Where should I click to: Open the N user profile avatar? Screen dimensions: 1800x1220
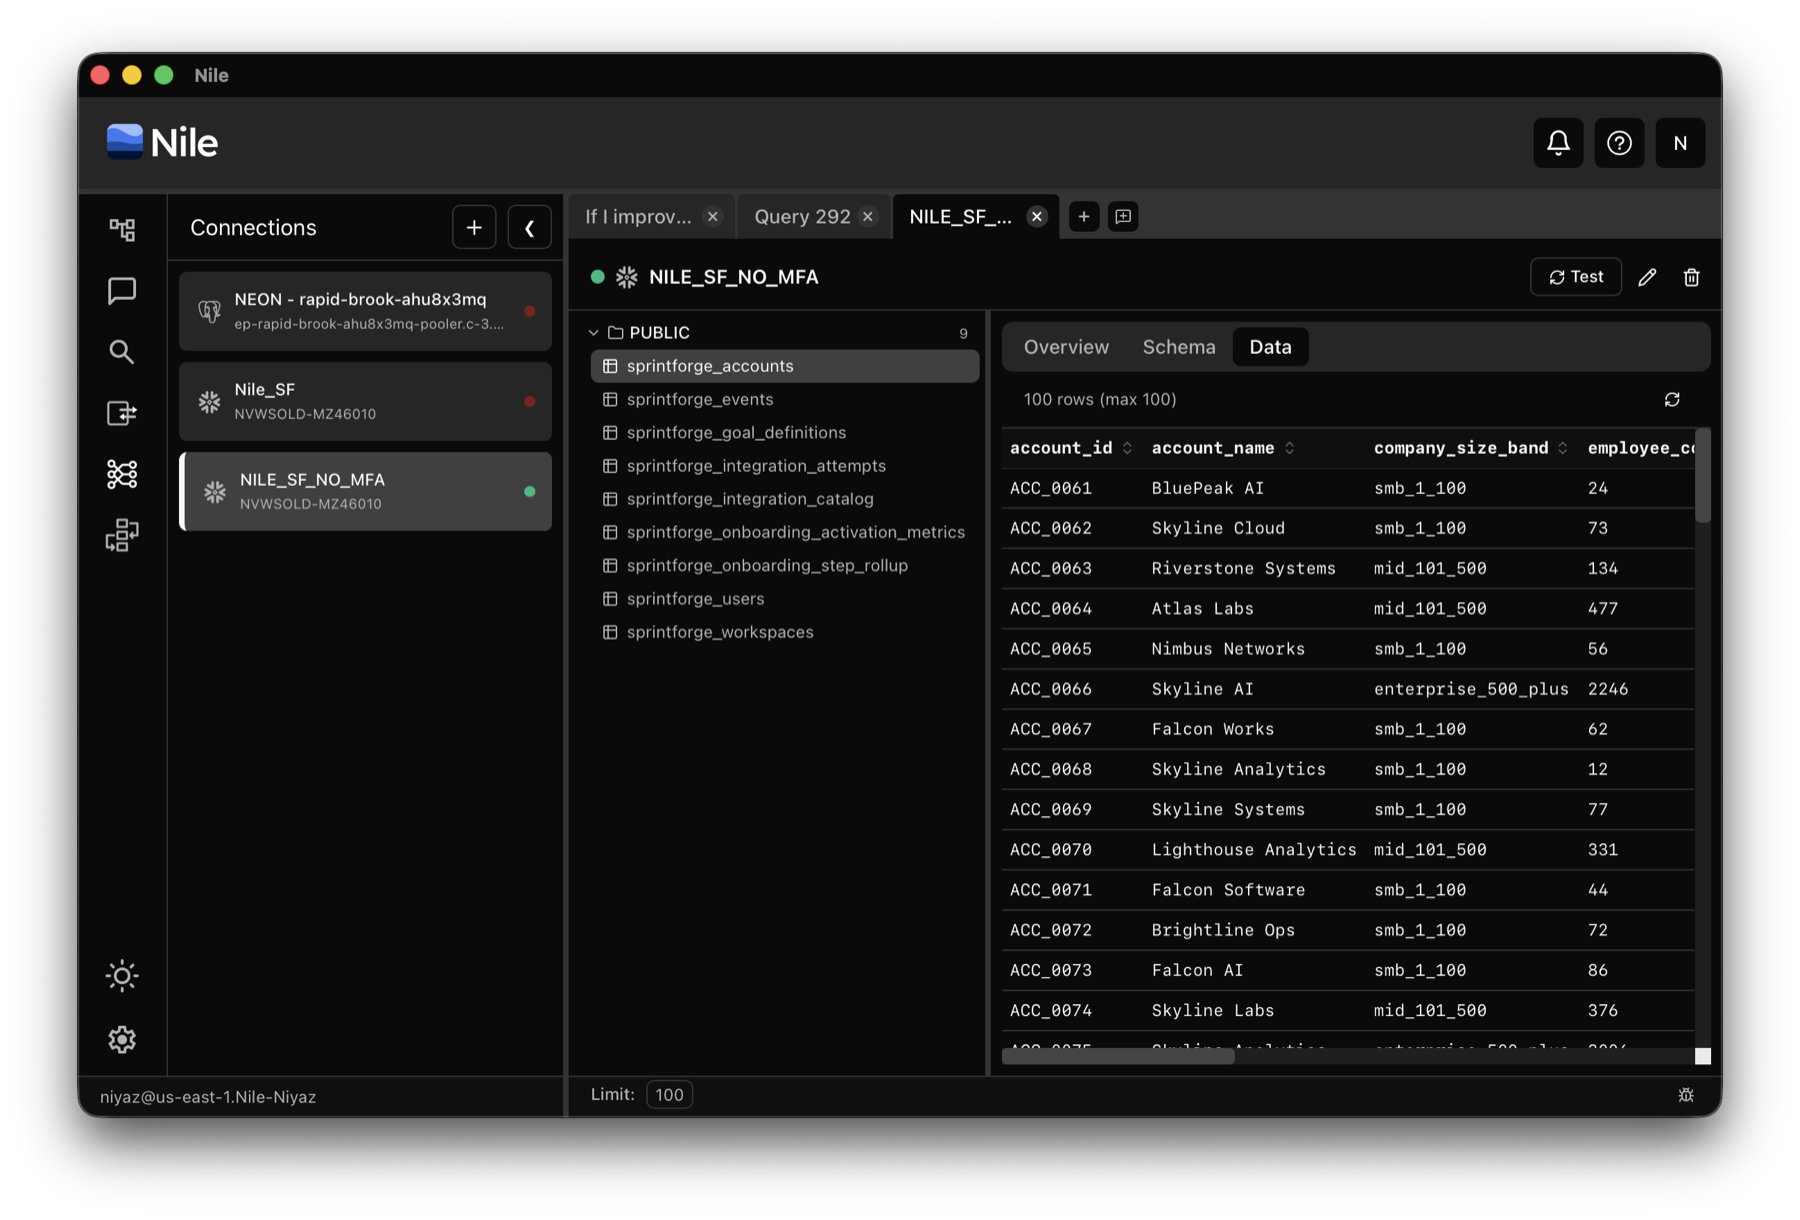[x=1680, y=143]
